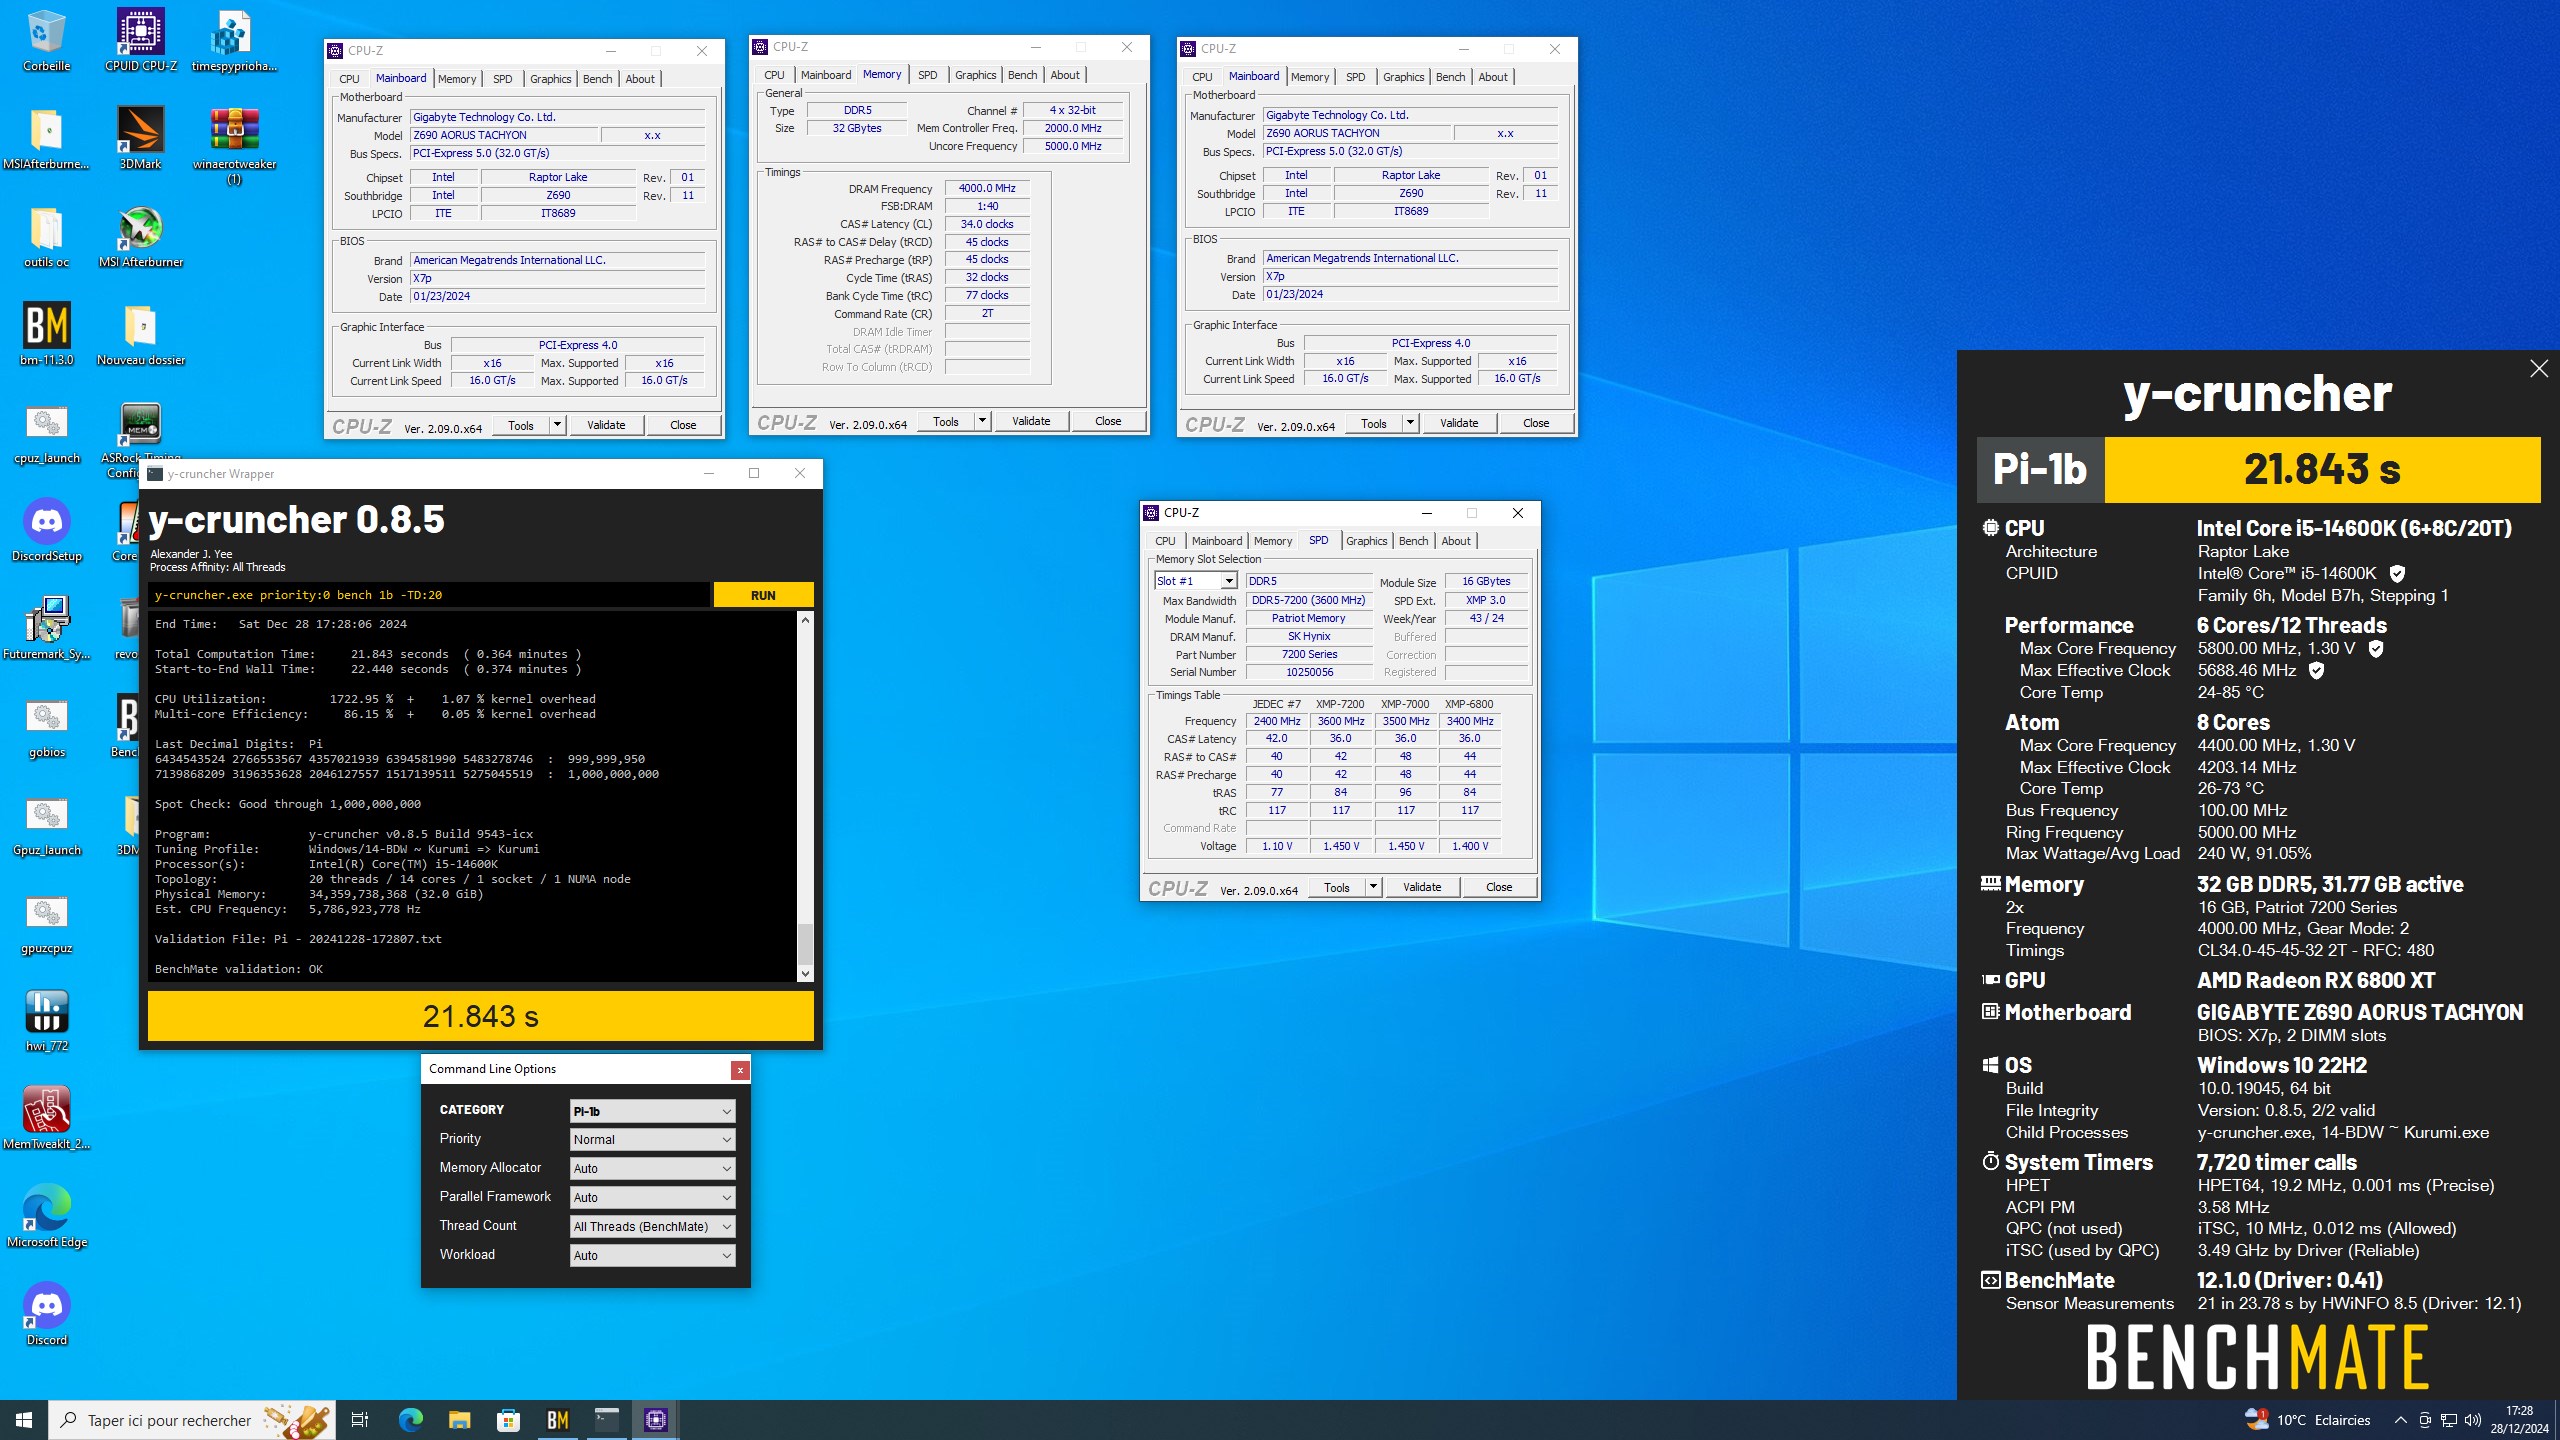Switch to Graphics tab in left CPU-Z window
Viewport: 2560px width, 1440px height.
(x=550, y=79)
